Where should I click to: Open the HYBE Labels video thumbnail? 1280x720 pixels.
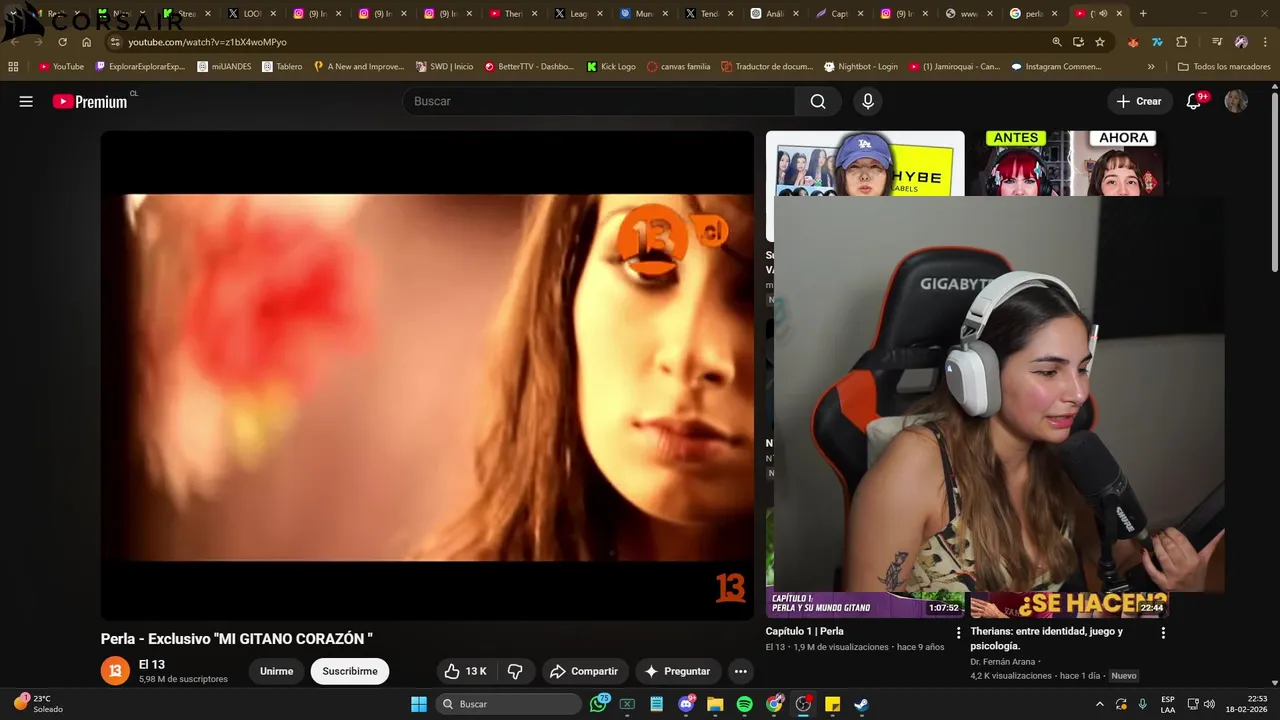pos(865,163)
